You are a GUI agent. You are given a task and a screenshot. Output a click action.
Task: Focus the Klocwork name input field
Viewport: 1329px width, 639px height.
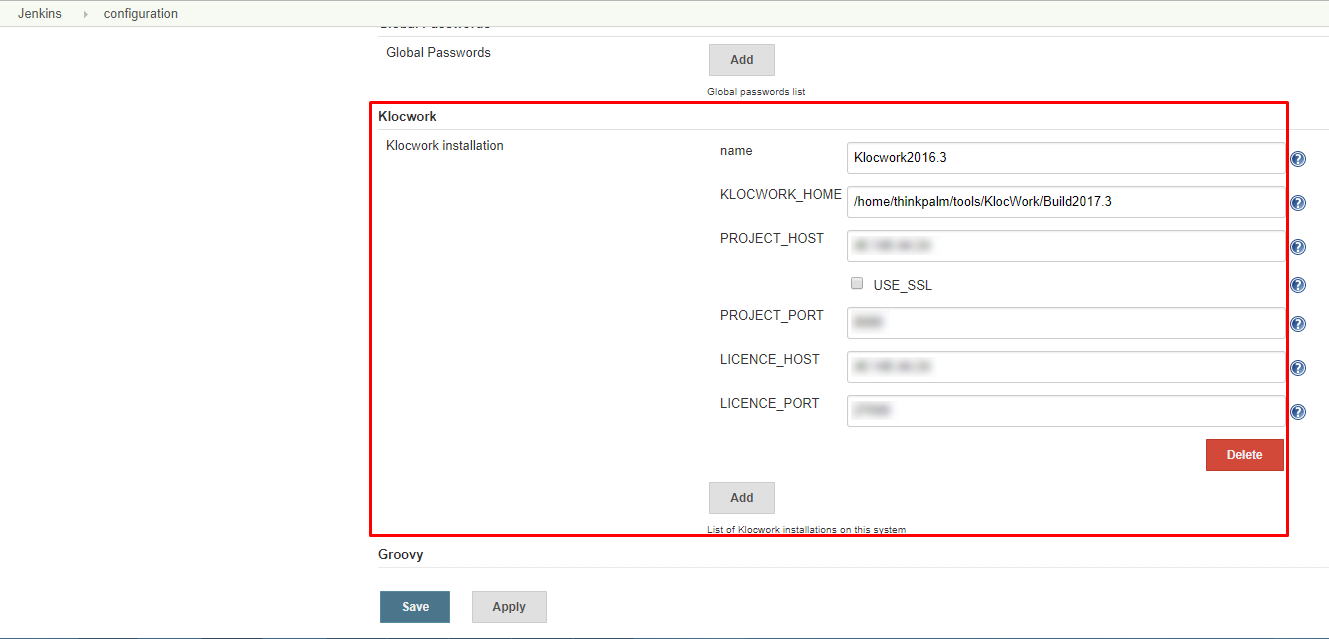point(1066,158)
